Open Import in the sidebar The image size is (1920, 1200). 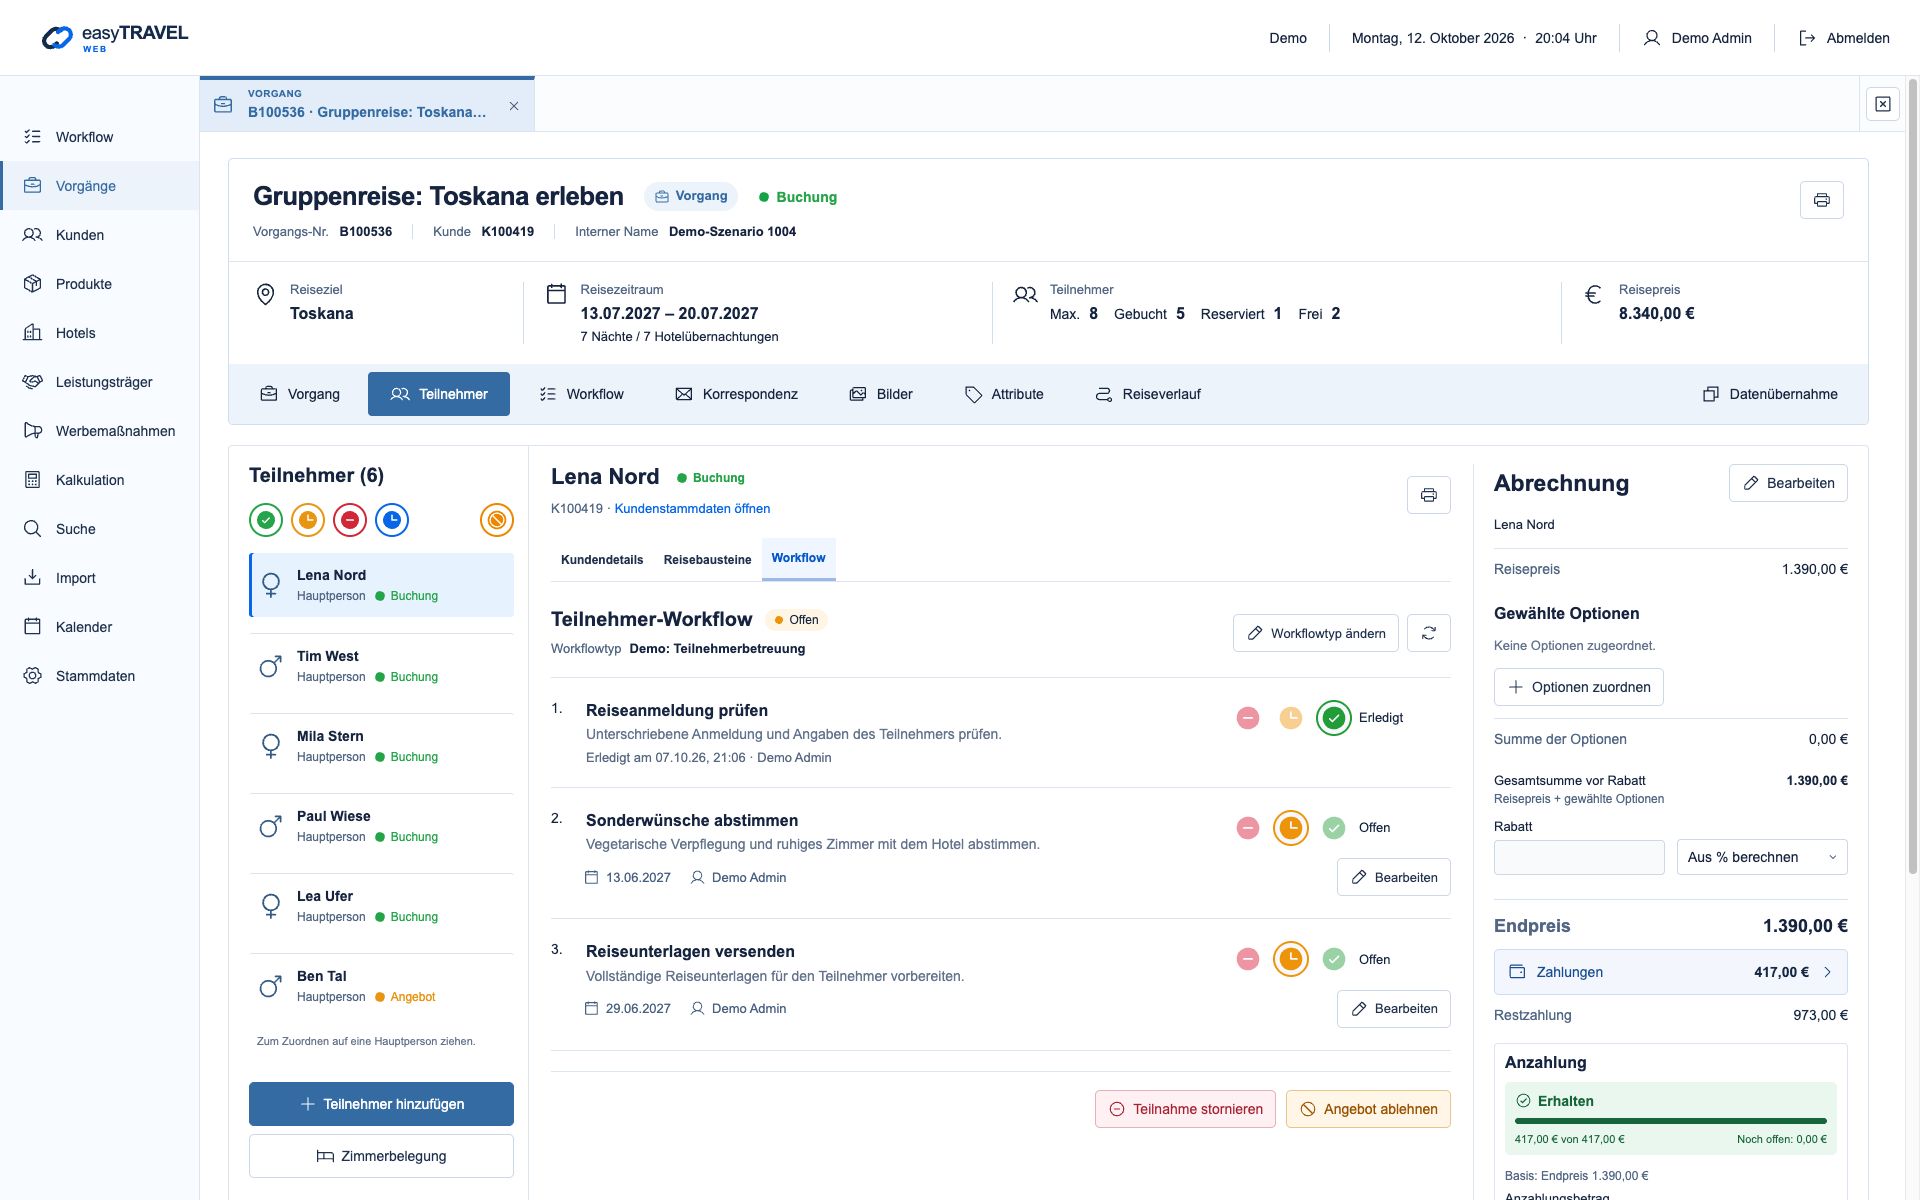100,578
